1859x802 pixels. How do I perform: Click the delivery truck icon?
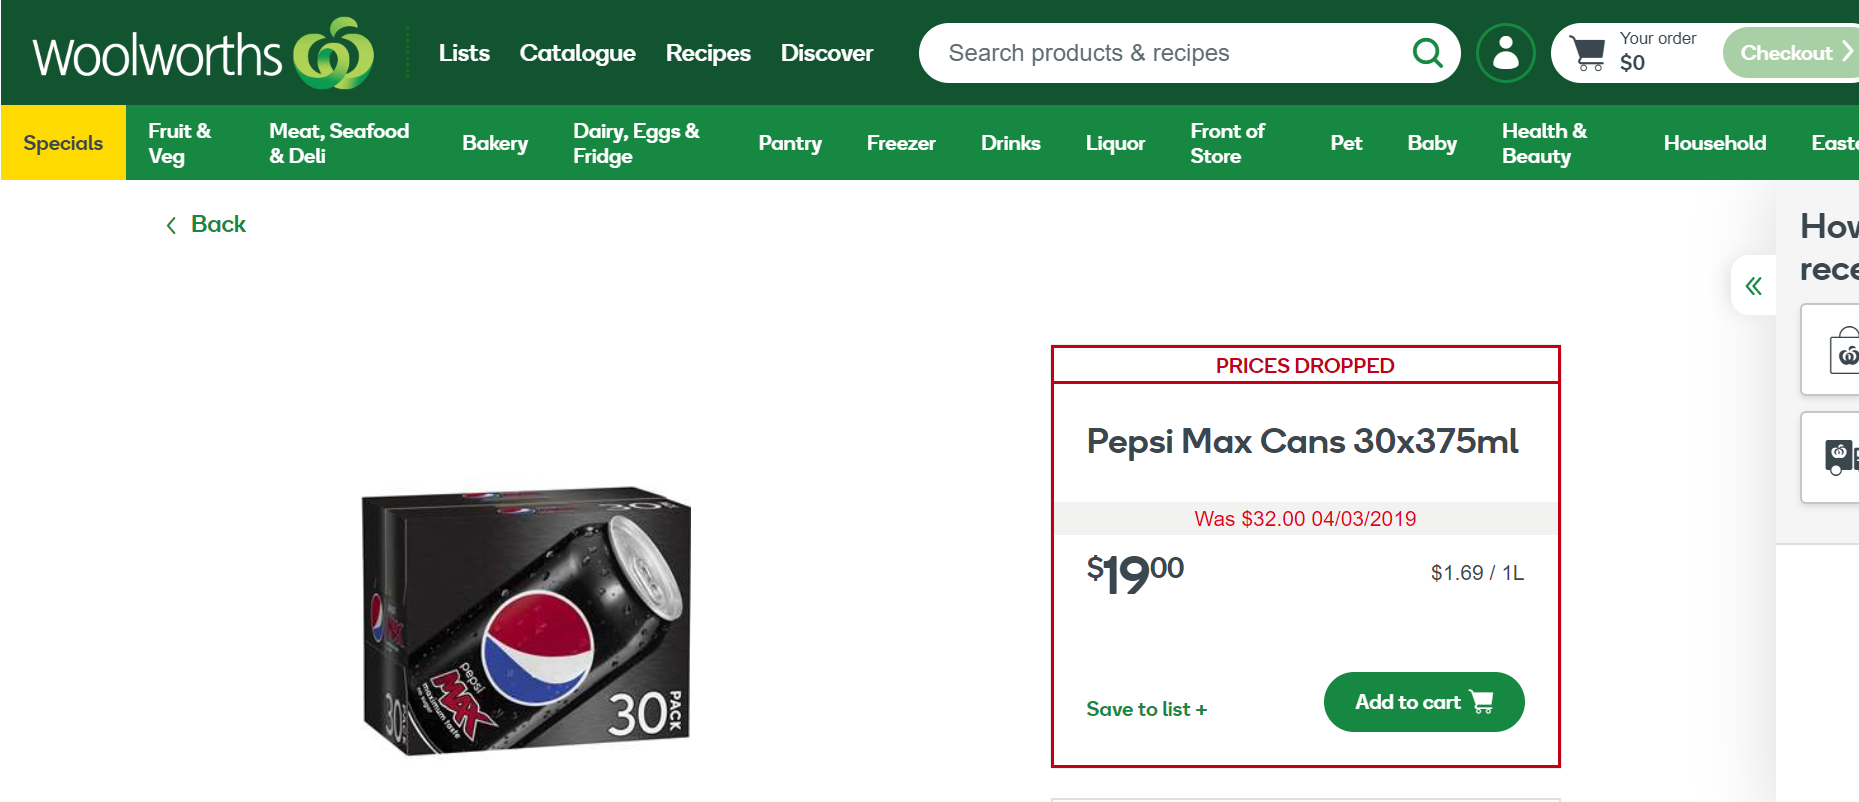click(x=1841, y=457)
